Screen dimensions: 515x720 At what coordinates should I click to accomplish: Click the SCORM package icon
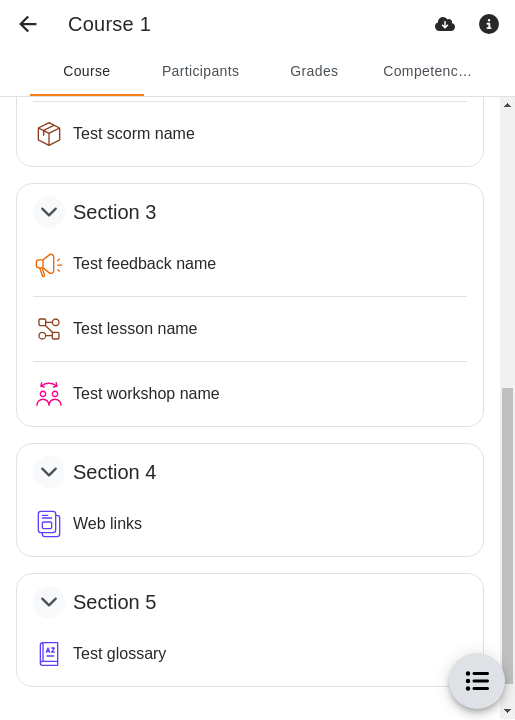coord(49,134)
